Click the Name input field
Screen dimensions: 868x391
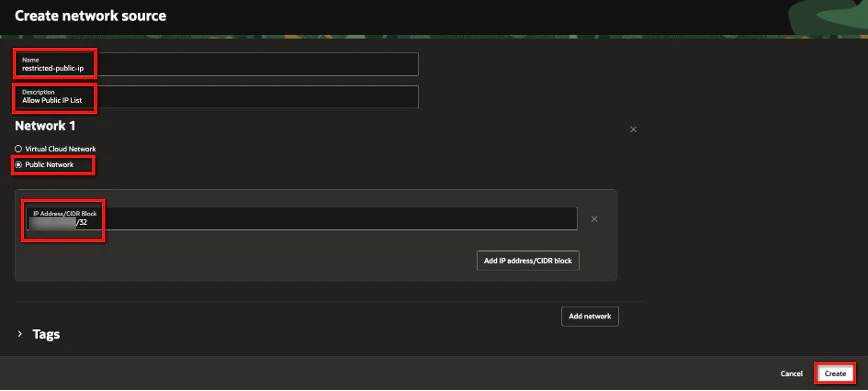tap(217, 64)
